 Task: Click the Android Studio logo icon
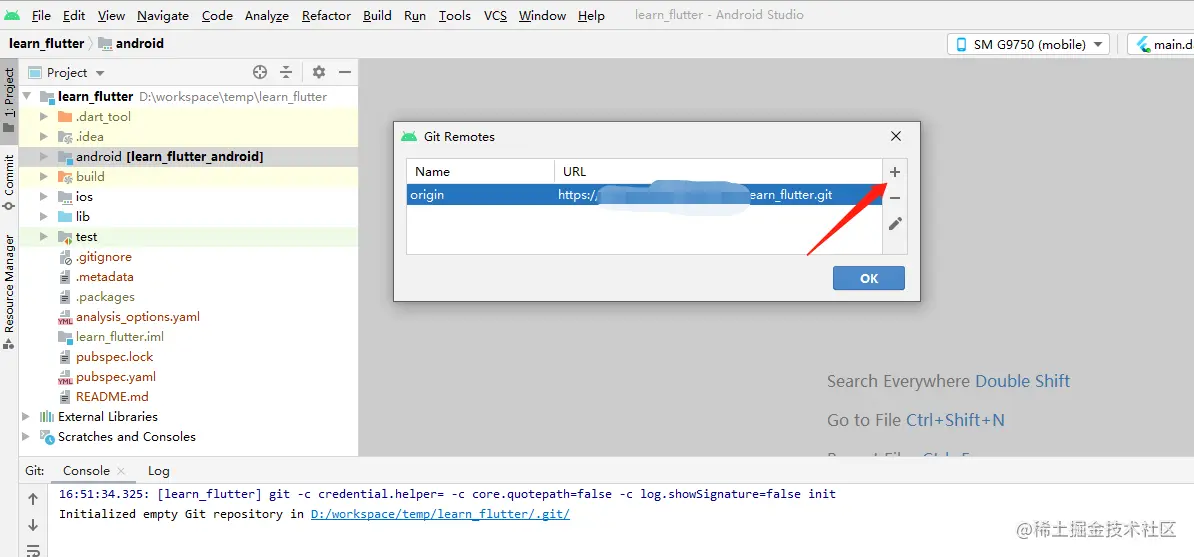[x=11, y=15]
